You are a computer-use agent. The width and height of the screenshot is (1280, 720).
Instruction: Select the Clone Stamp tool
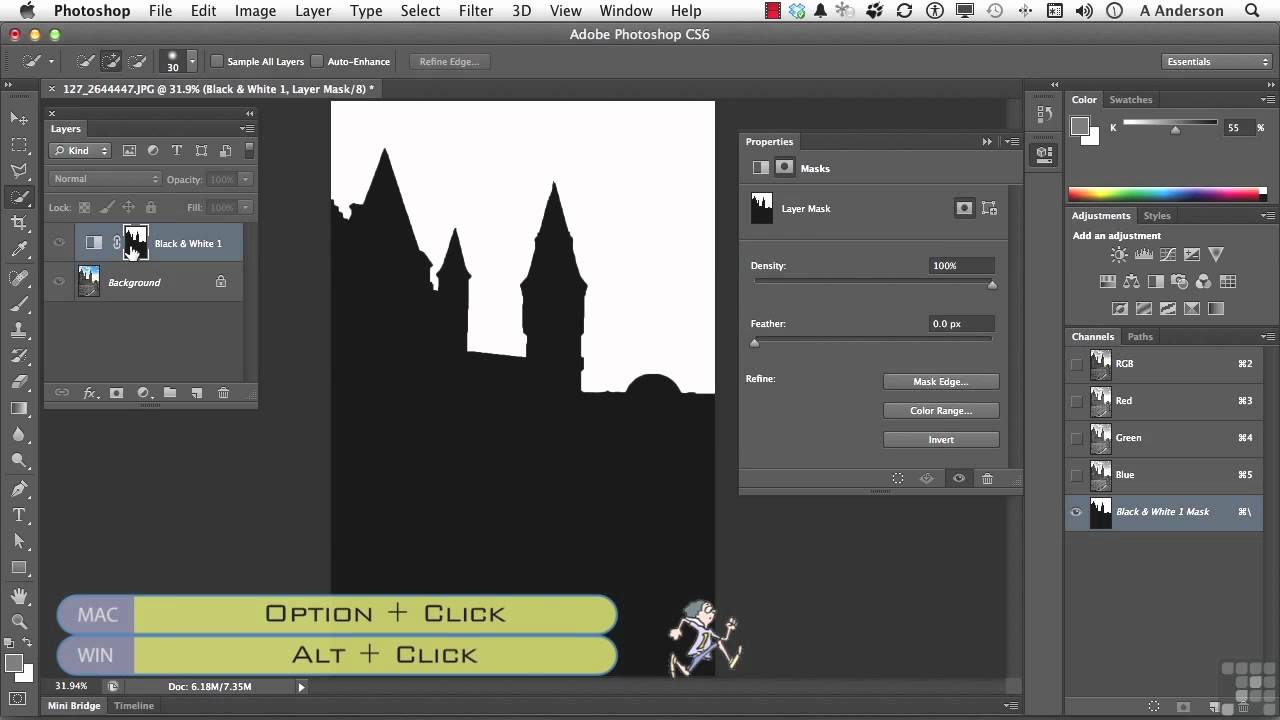19,329
